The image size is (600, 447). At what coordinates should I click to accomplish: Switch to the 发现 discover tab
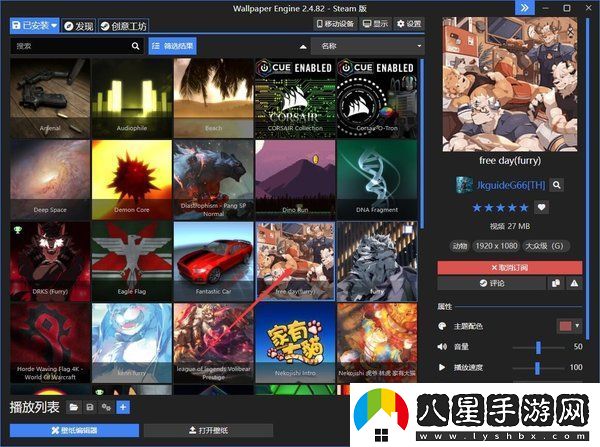(79, 26)
